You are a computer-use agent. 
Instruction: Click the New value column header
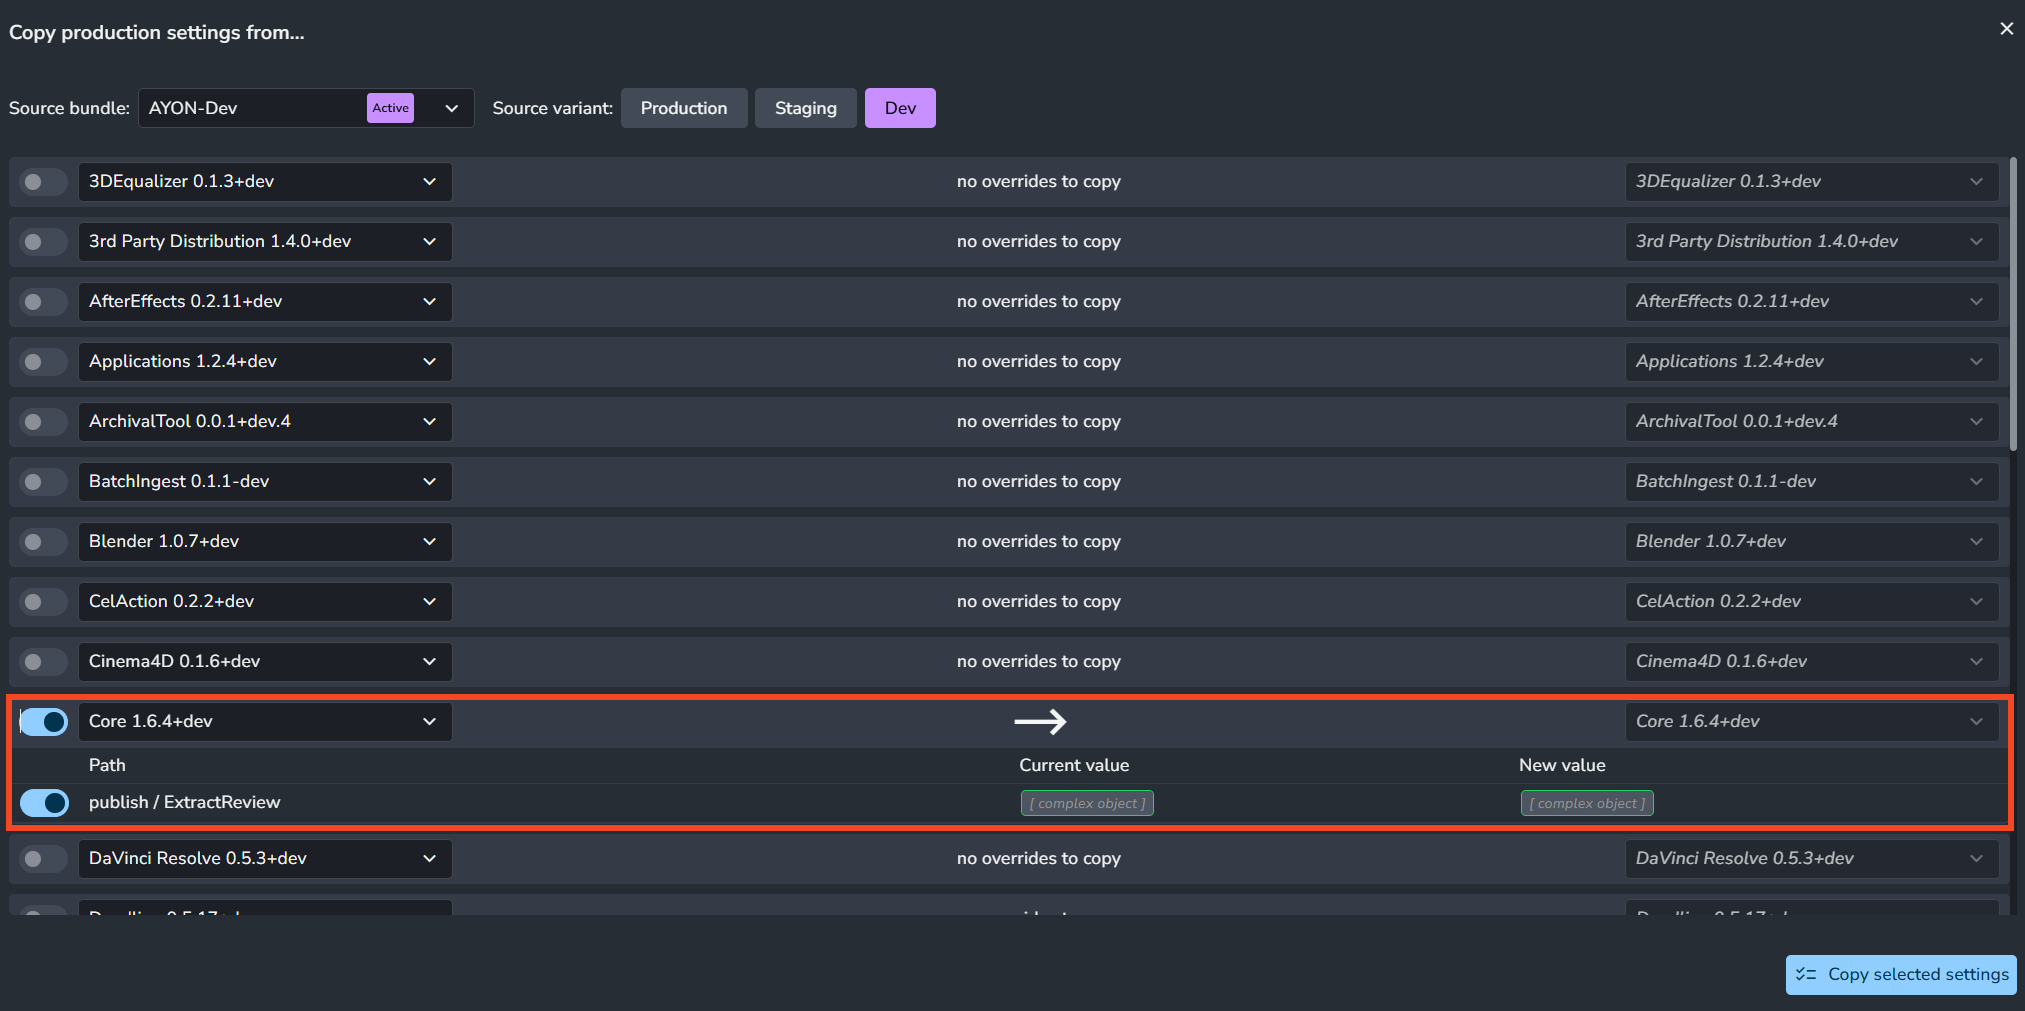coord(1562,766)
